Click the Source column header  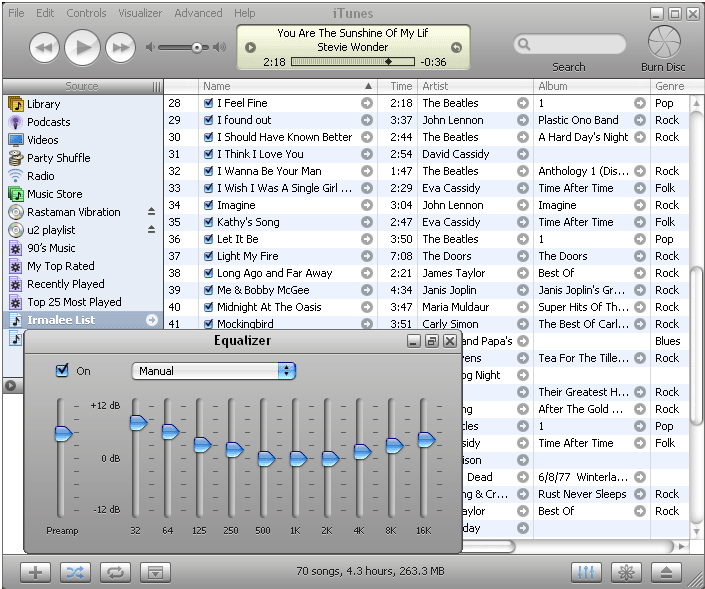83,86
